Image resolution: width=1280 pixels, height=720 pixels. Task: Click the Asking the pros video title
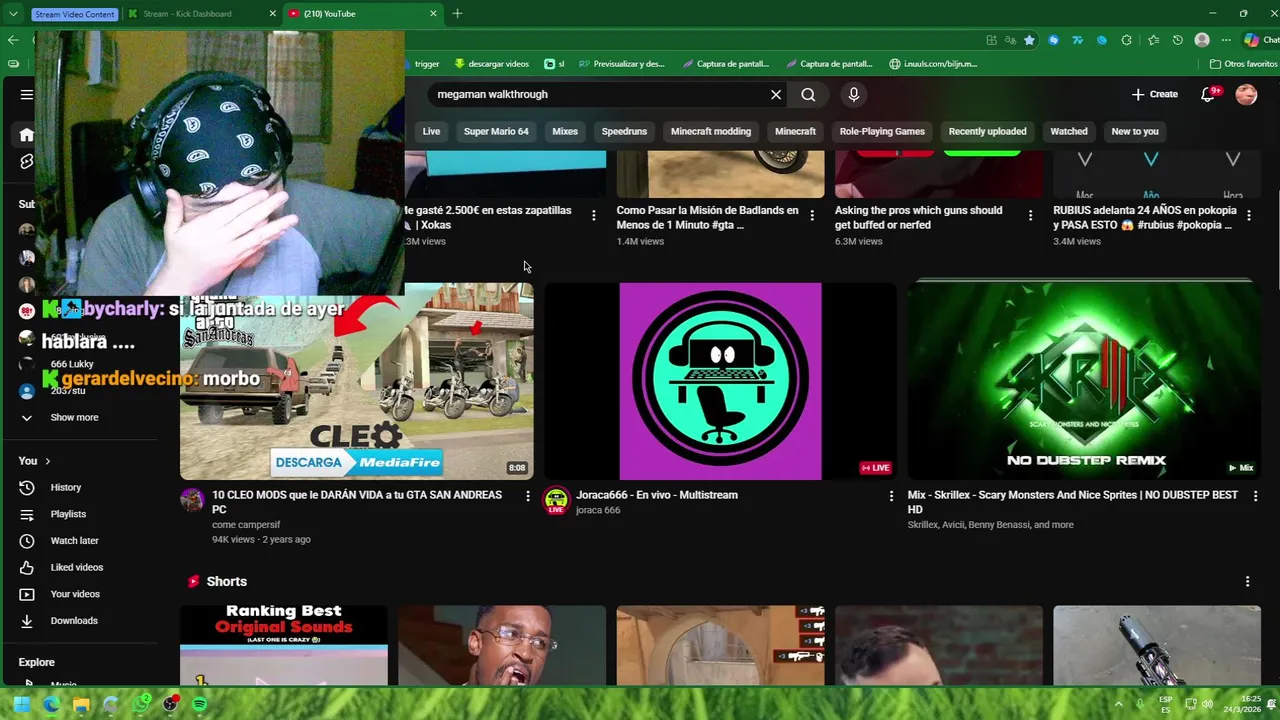[x=918, y=218]
